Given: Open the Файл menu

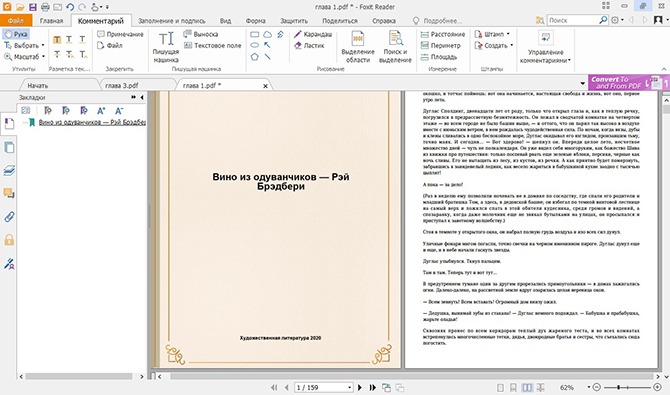Looking at the screenshot, I should 16,21.
